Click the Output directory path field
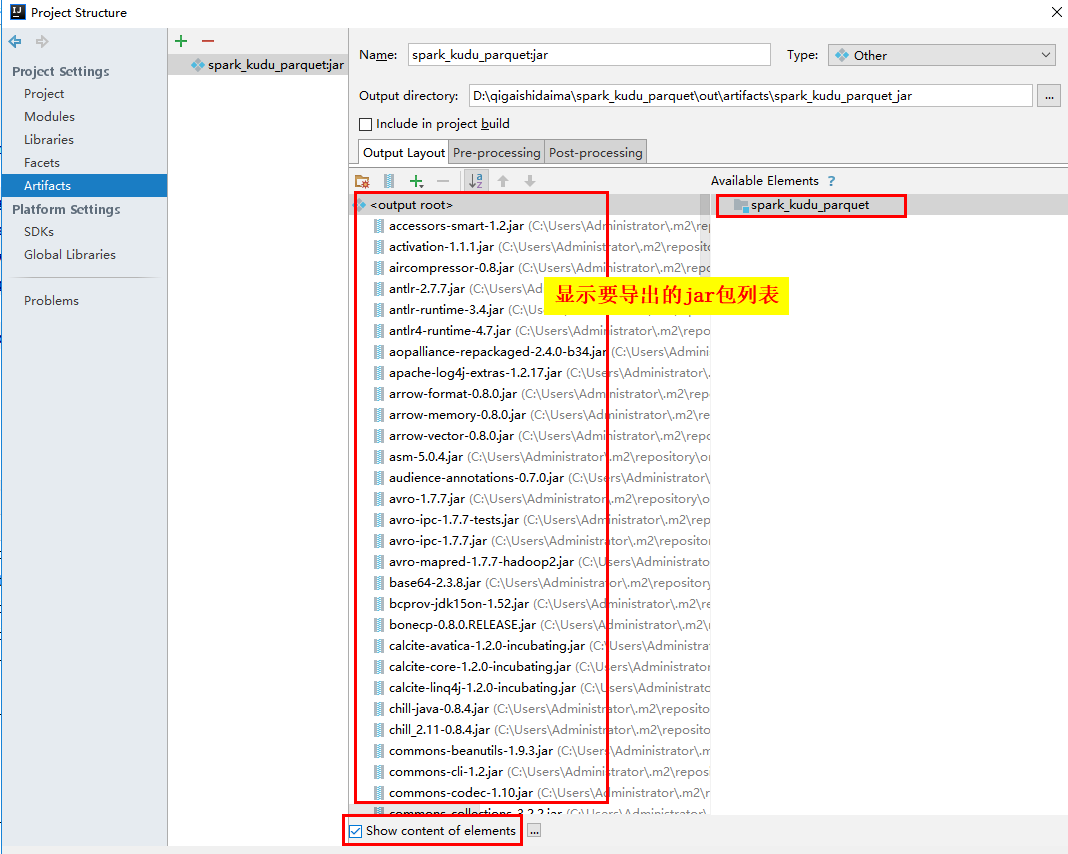1068x854 pixels. click(751, 96)
